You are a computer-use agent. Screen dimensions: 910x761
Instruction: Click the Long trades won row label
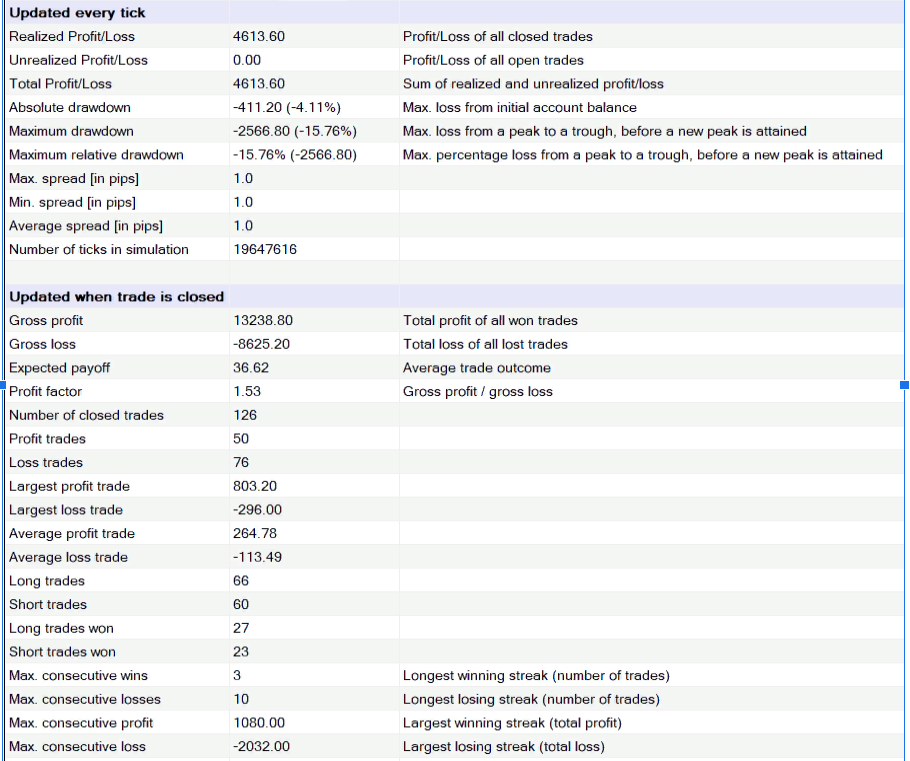coord(61,628)
